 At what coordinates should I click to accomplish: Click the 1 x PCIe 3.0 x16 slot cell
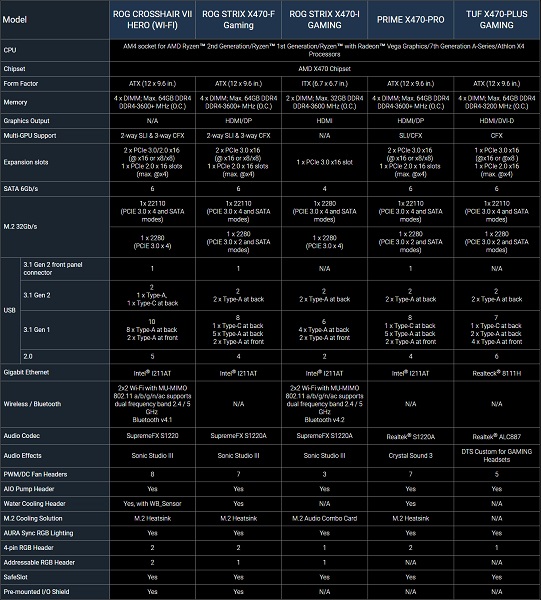(324, 162)
